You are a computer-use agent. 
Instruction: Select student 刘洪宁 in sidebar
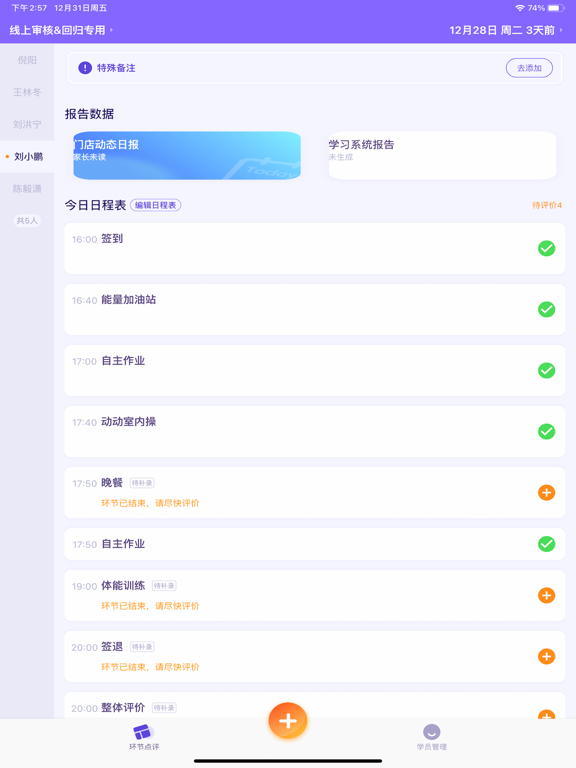point(27,124)
